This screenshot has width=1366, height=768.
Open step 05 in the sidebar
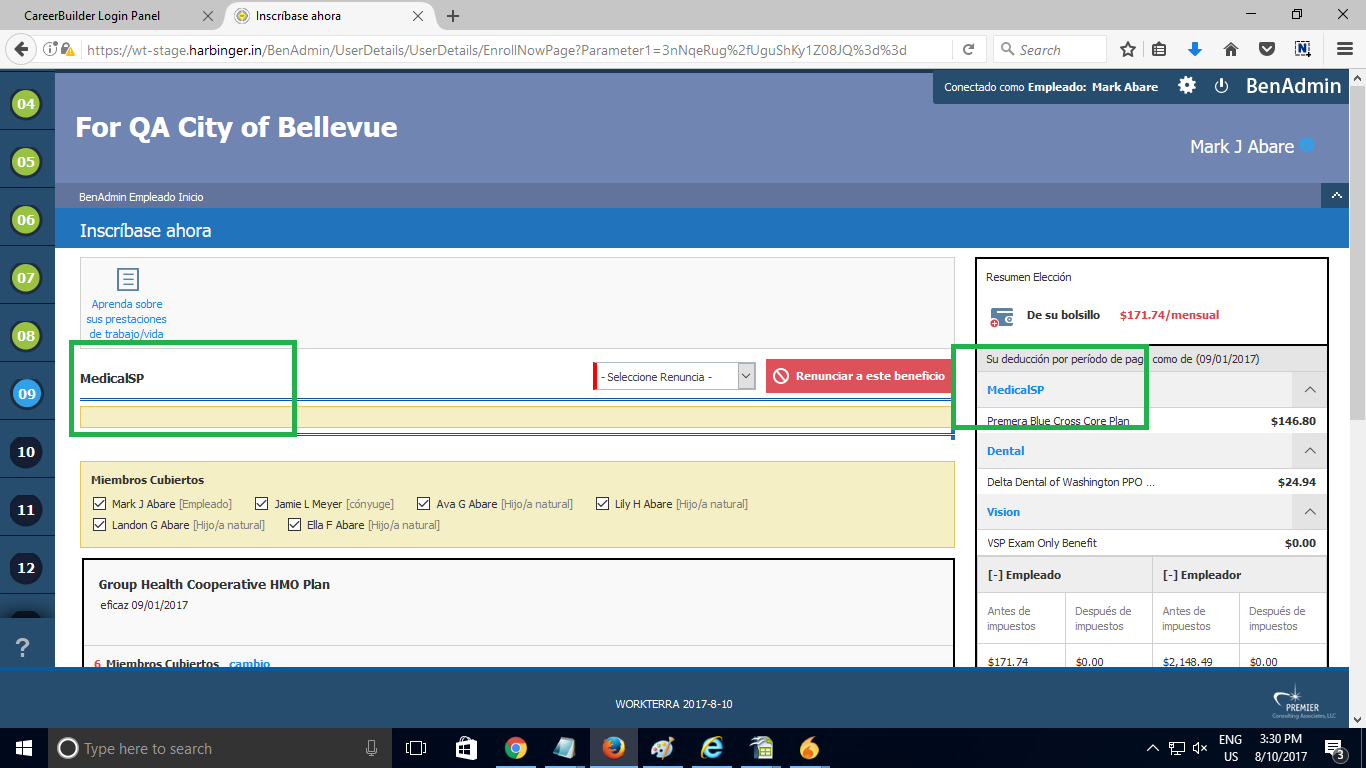26,162
